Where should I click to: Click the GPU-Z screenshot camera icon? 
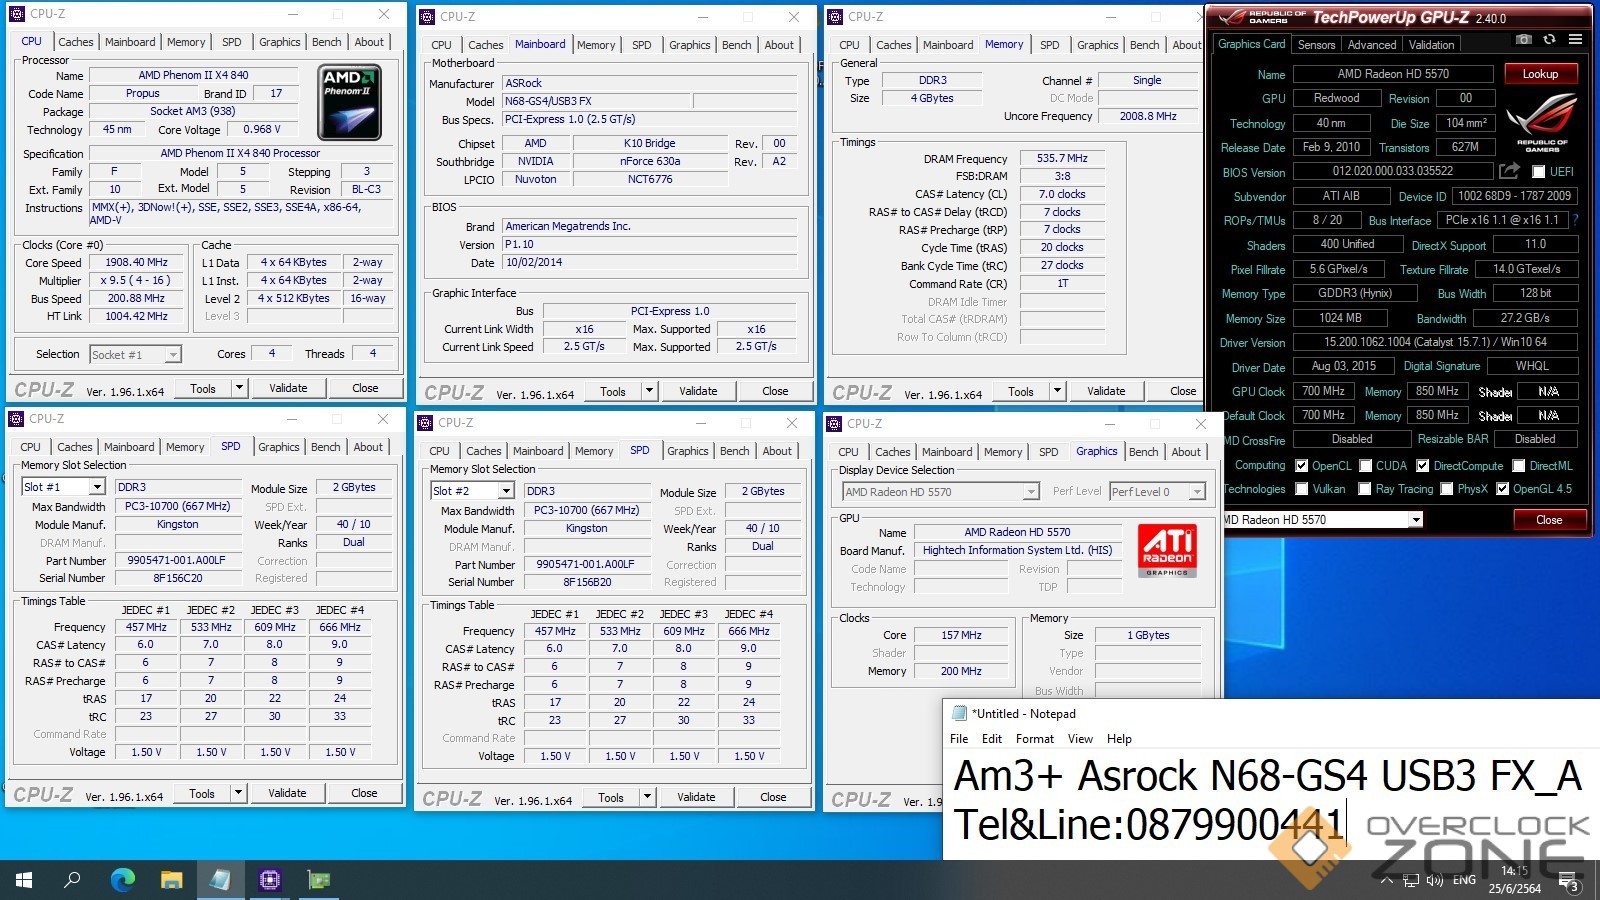coord(1523,40)
